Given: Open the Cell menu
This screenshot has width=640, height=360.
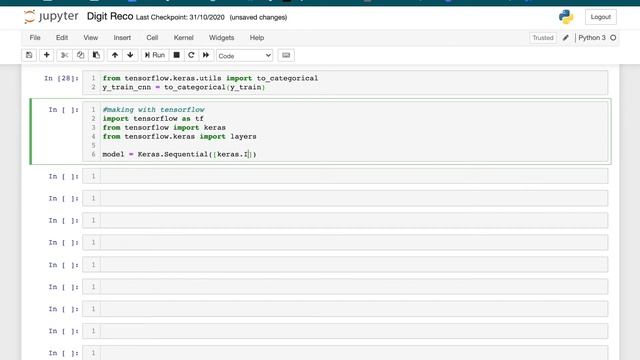Looking at the screenshot, I should [152, 38].
